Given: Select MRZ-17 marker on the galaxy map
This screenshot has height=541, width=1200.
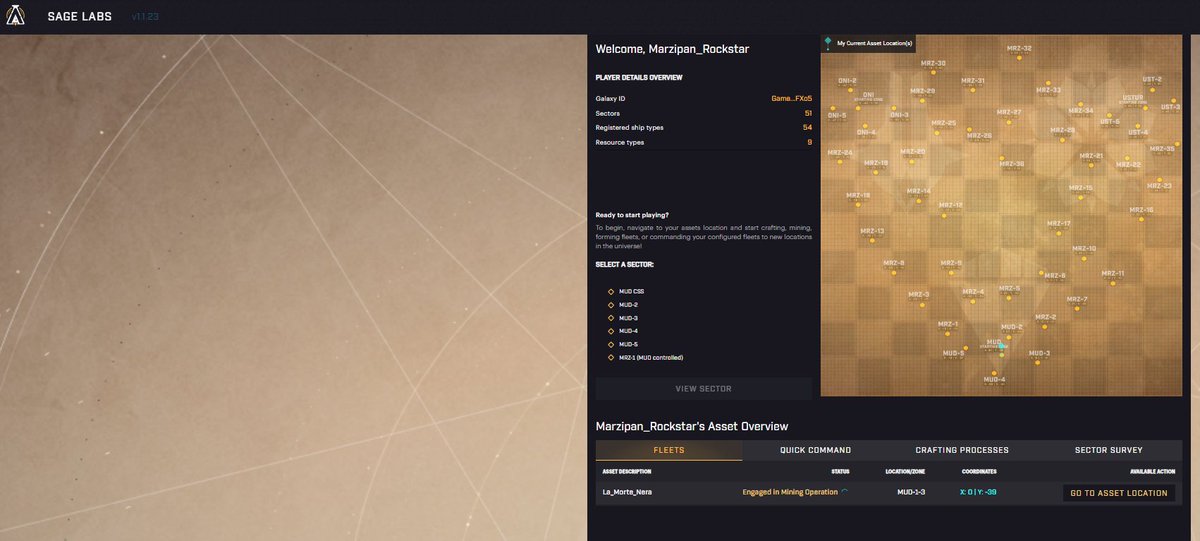Looking at the screenshot, I should click(x=1059, y=232).
